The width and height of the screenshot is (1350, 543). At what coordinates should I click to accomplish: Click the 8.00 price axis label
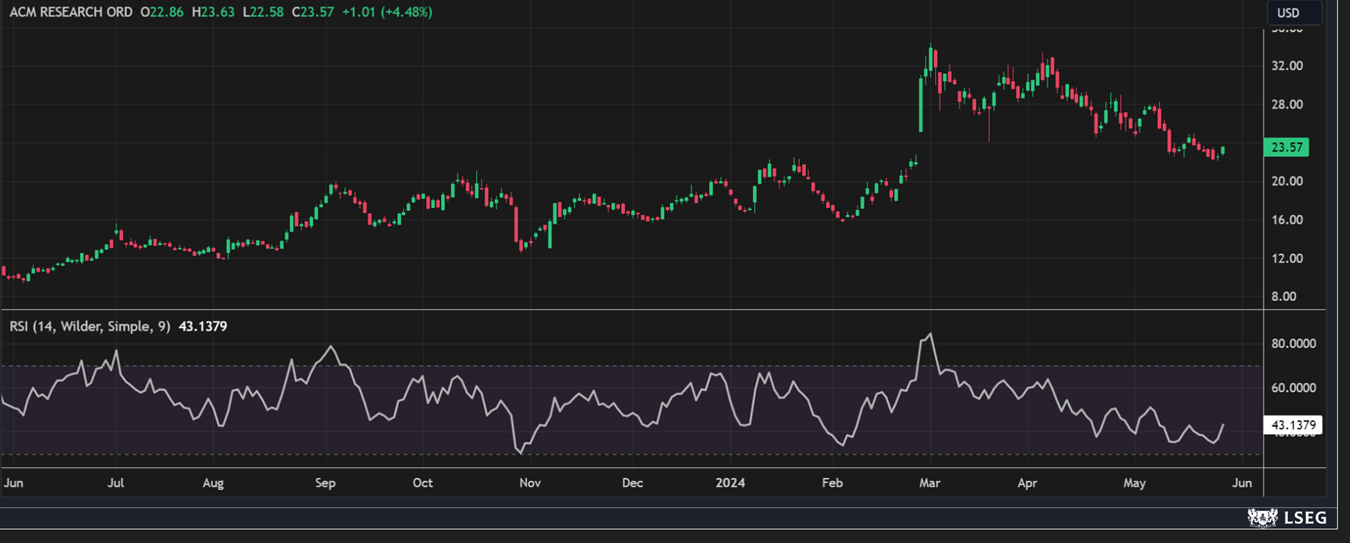point(1286,296)
